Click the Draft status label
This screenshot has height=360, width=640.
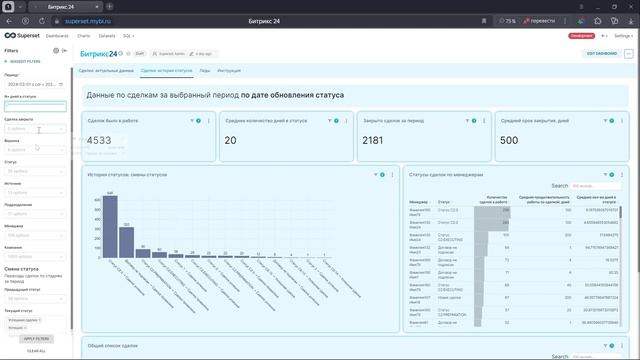(x=140, y=53)
